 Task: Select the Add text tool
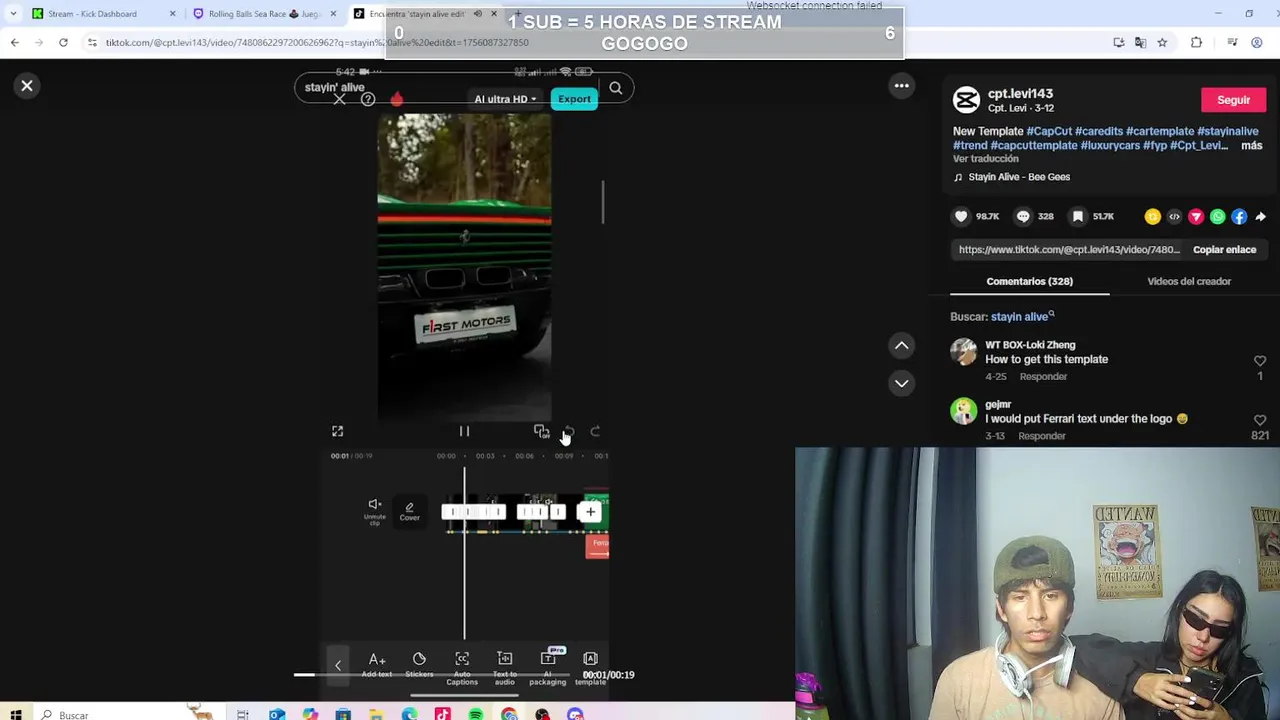(377, 664)
